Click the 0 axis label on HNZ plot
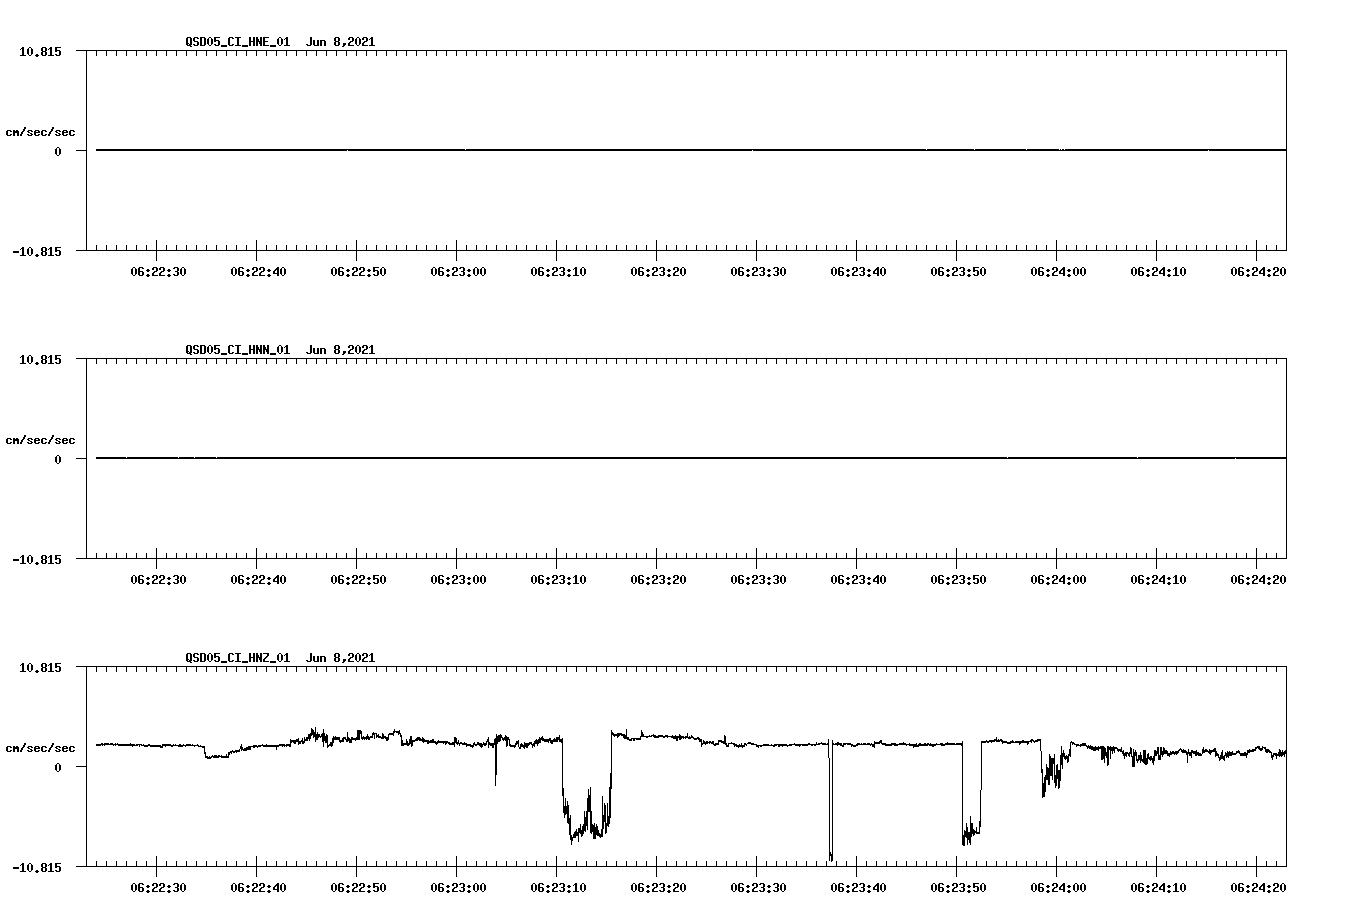Image resolution: width=1358 pixels, height=924 pixels. [58, 768]
